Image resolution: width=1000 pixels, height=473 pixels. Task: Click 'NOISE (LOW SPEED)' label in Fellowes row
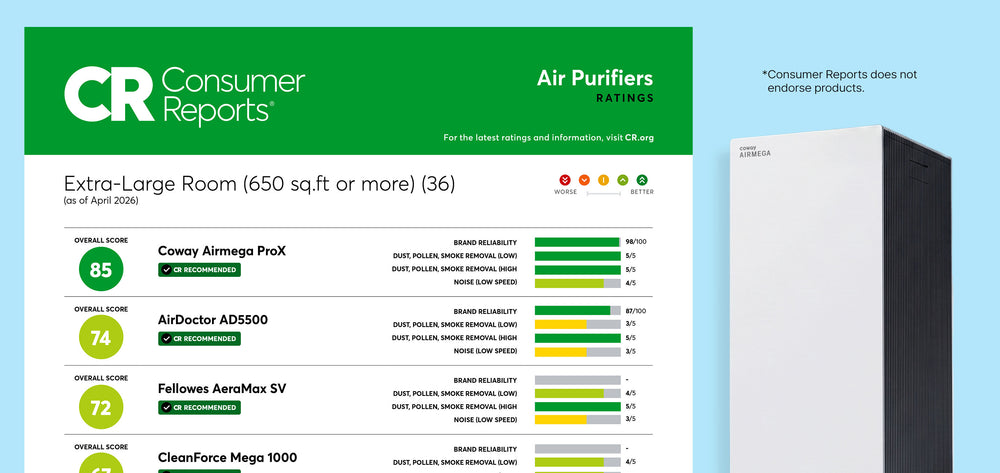pos(485,420)
